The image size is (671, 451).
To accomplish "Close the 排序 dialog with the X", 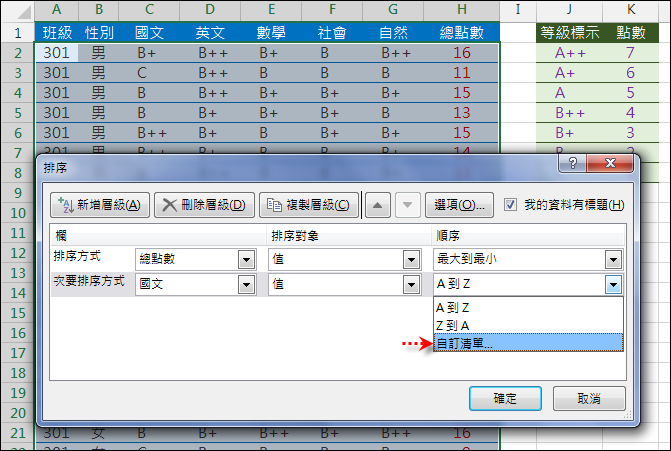I will tap(610, 163).
